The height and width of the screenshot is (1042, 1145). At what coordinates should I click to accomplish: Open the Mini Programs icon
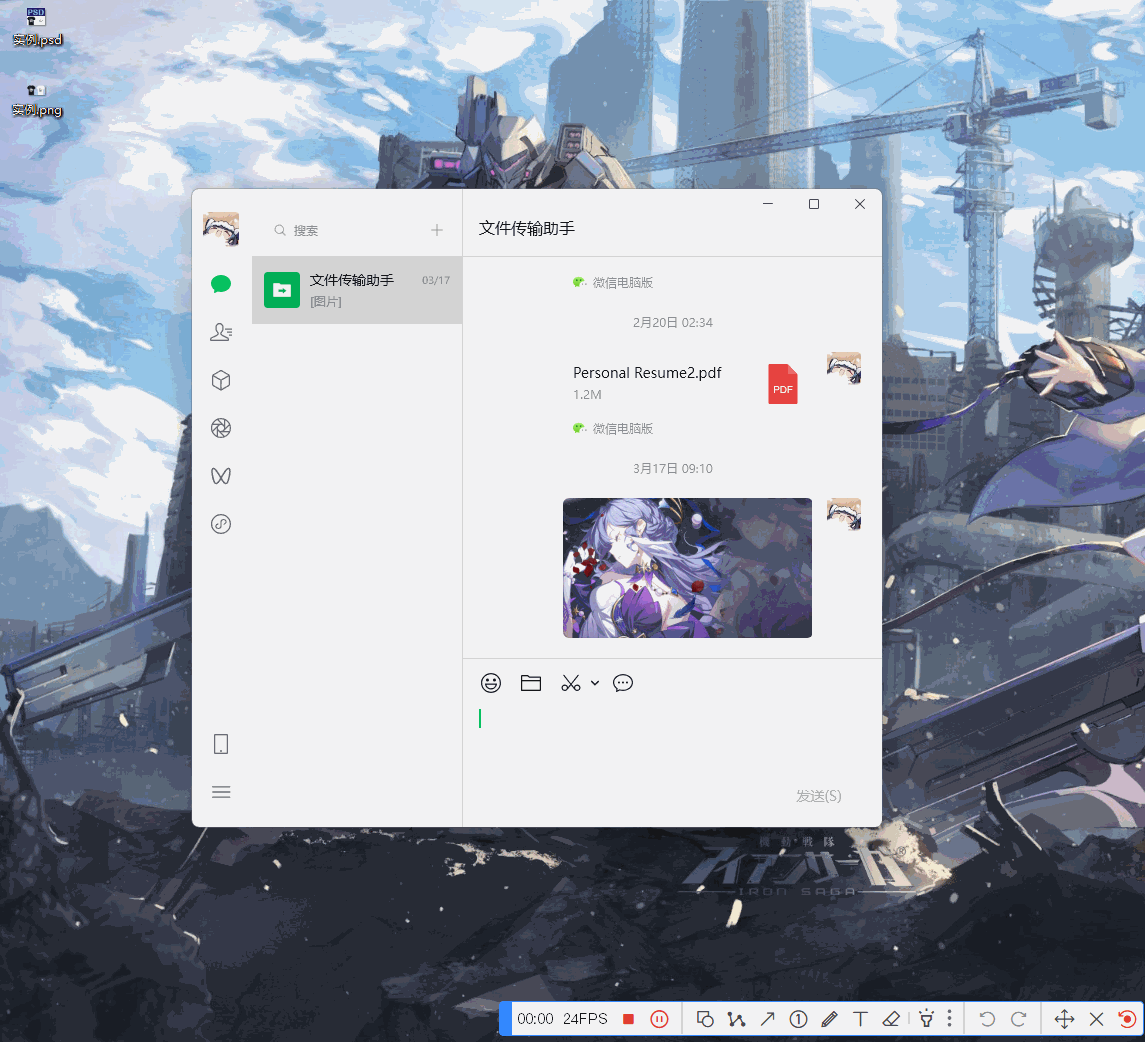tap(221, 524)
